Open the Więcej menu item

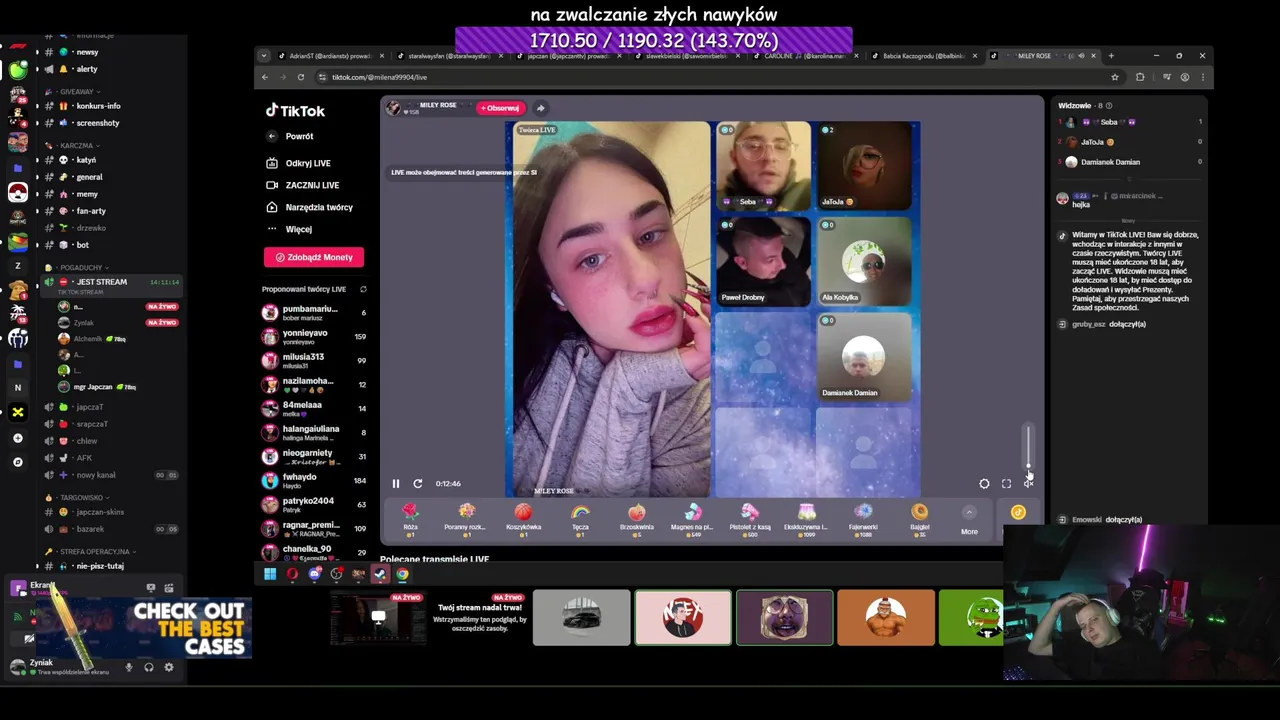tap(289, 229)
